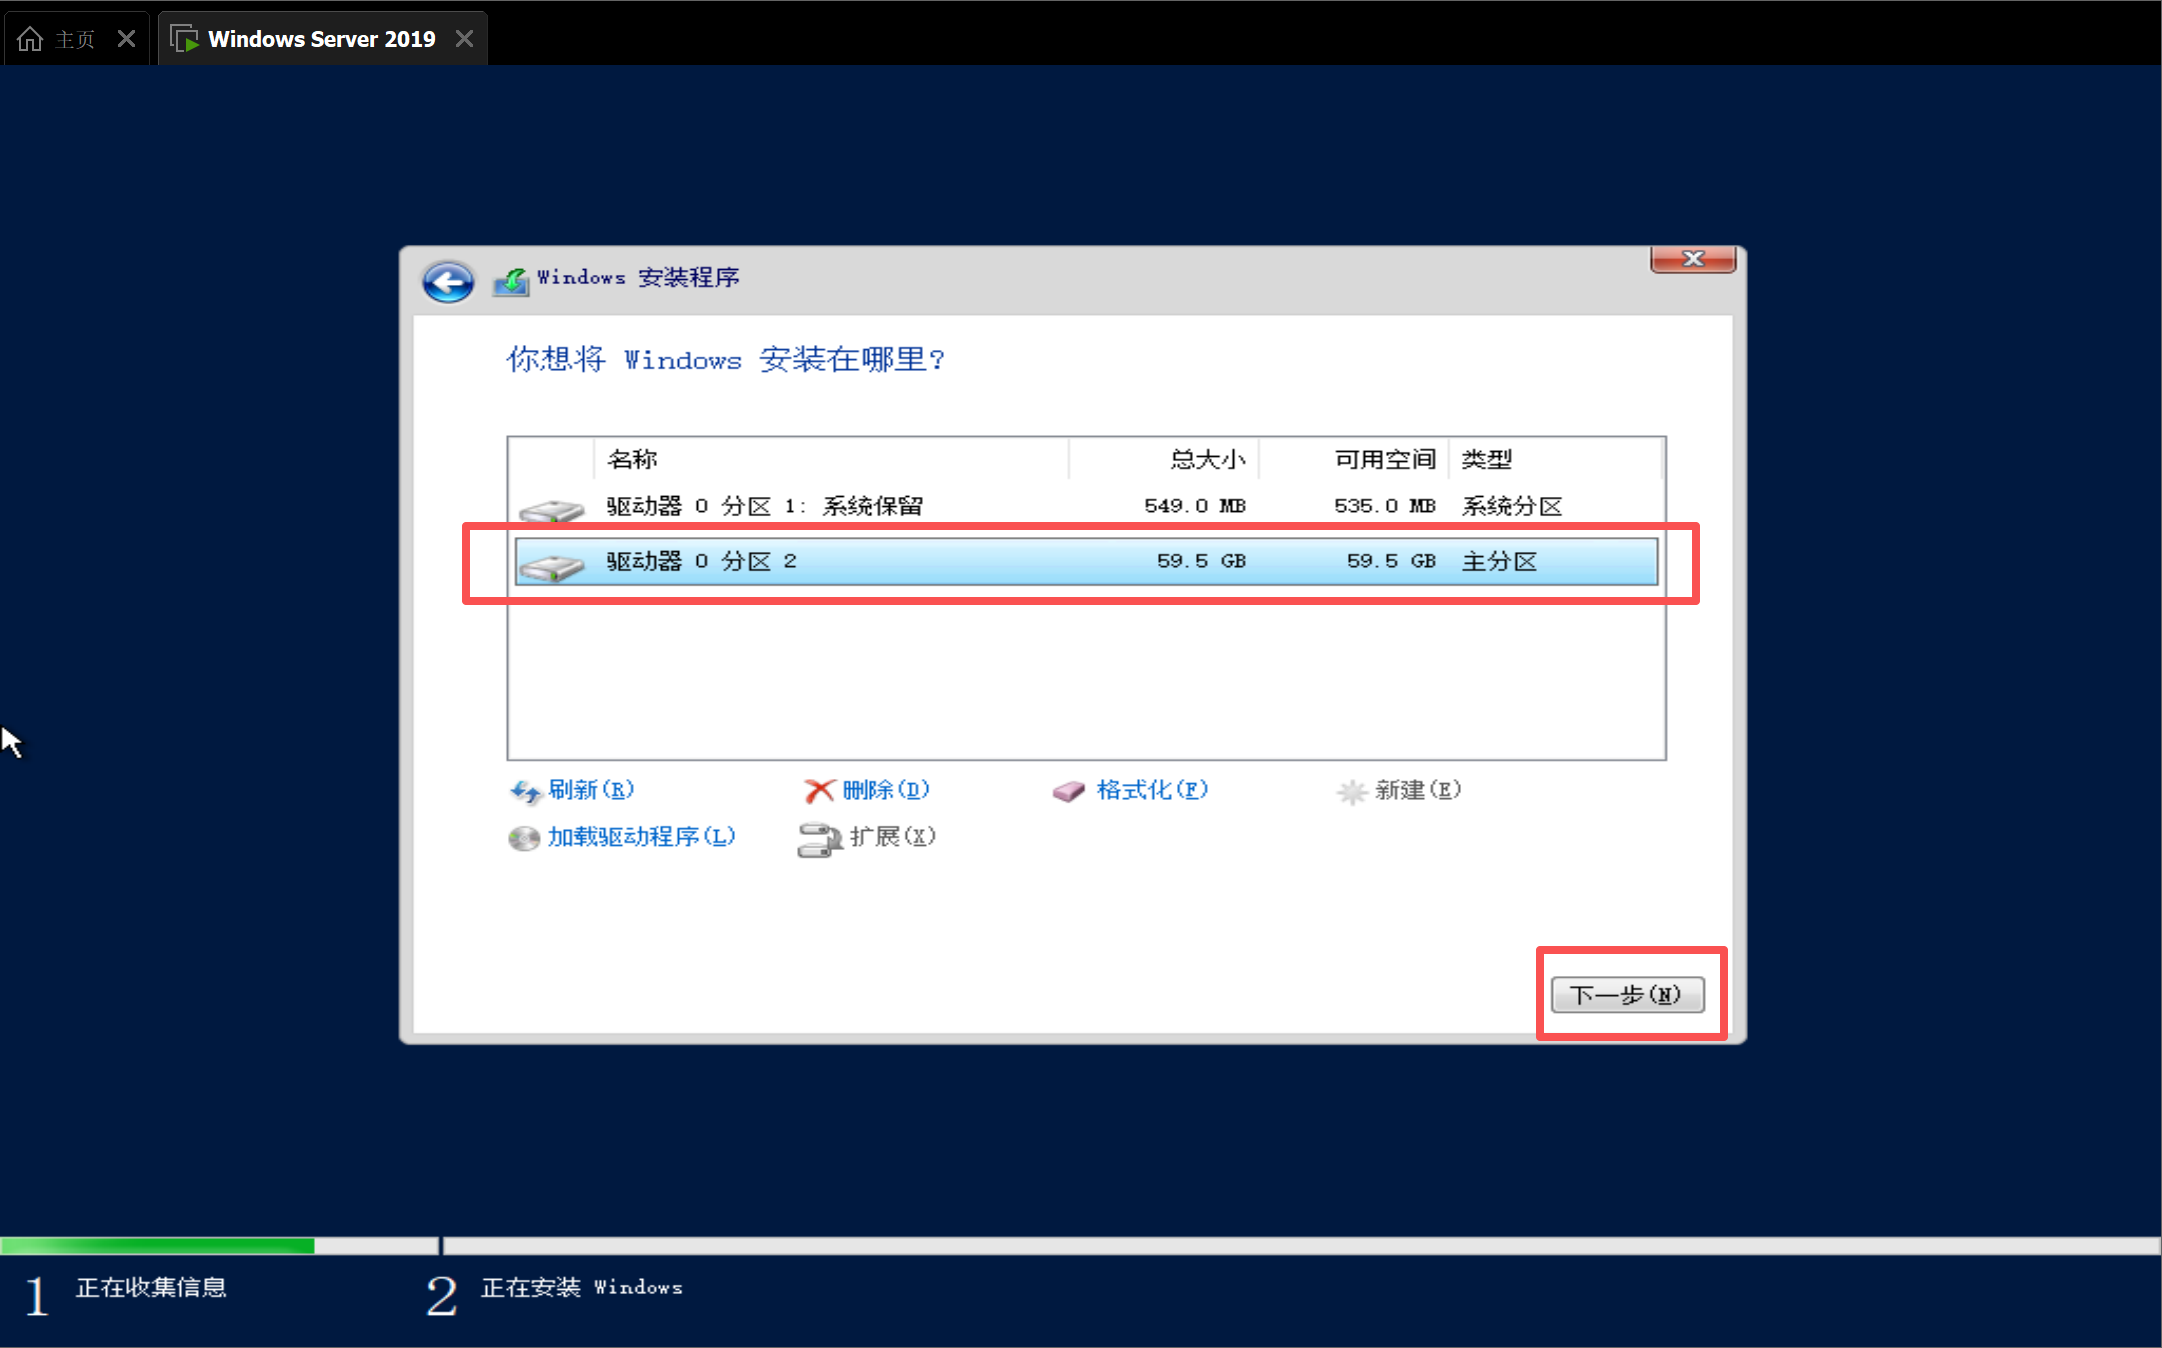Switch to the Windows Server 2019 tab
Image resolution: width=2162 pixels, height=1348 pixels.
pos(322,39)
